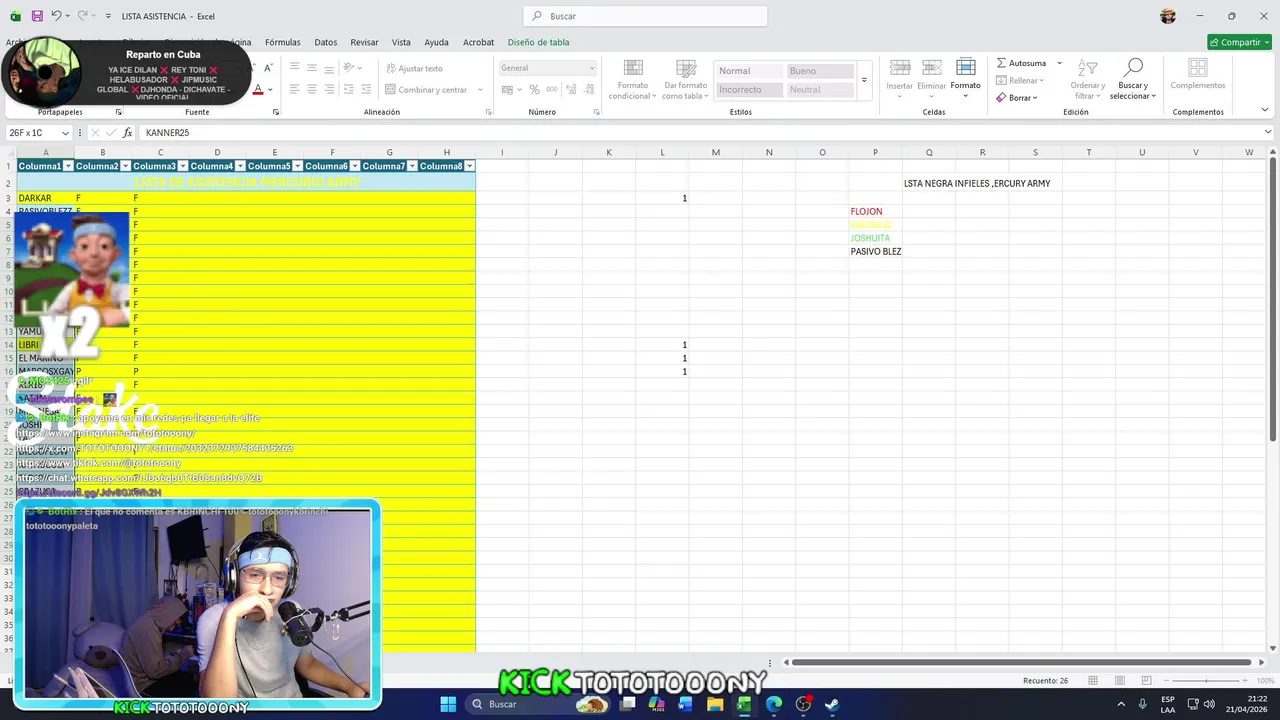Click the Undo arrow in Quick Access
Screen dimensions: 1280x720
[56, 16]
